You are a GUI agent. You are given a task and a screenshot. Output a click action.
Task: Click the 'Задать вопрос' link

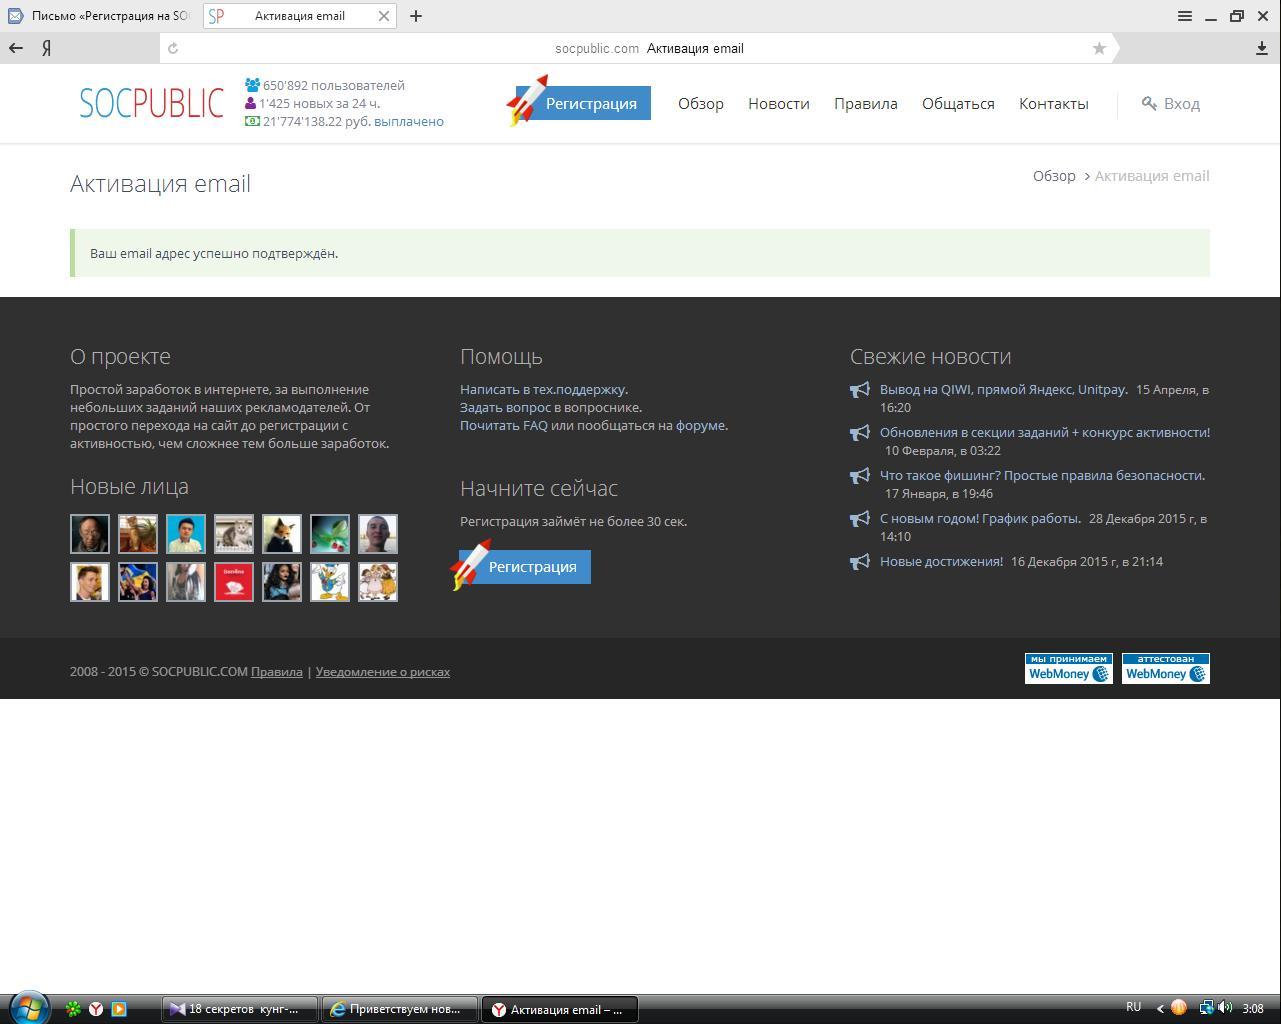point(505,407)
